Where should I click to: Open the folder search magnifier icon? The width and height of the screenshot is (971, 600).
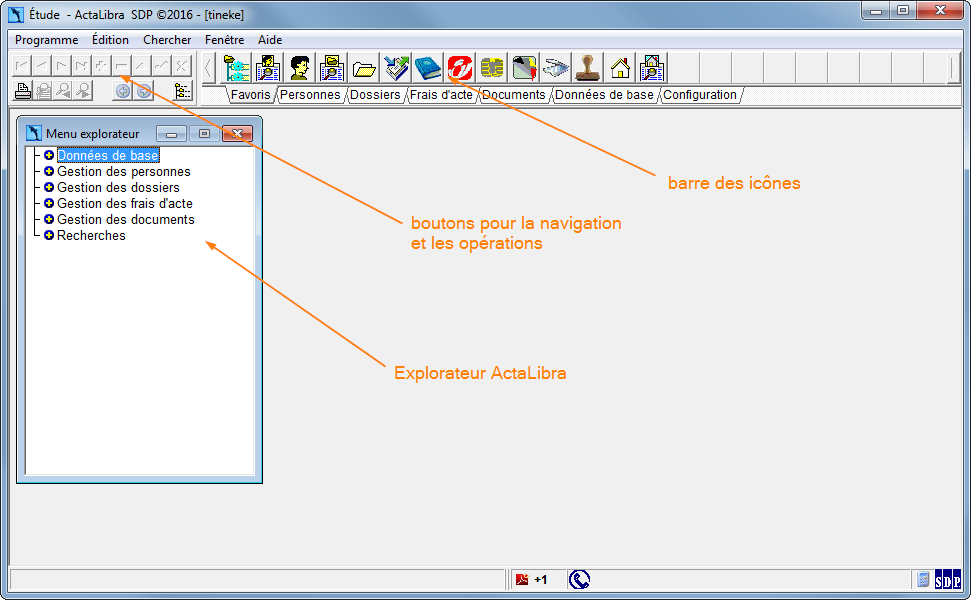(333, 68)
